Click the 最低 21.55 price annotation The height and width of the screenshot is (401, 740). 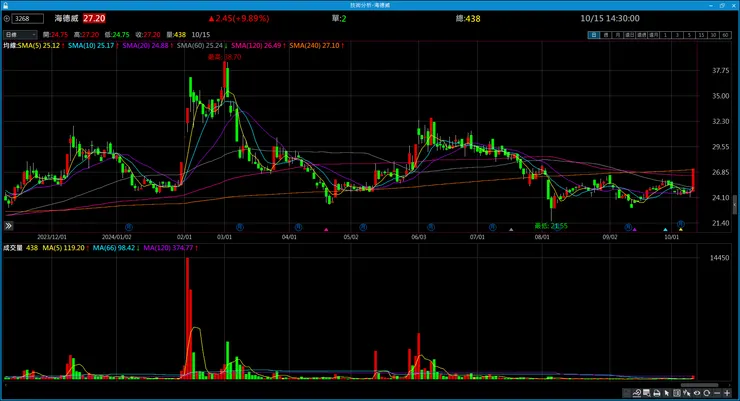click(551, 226)
